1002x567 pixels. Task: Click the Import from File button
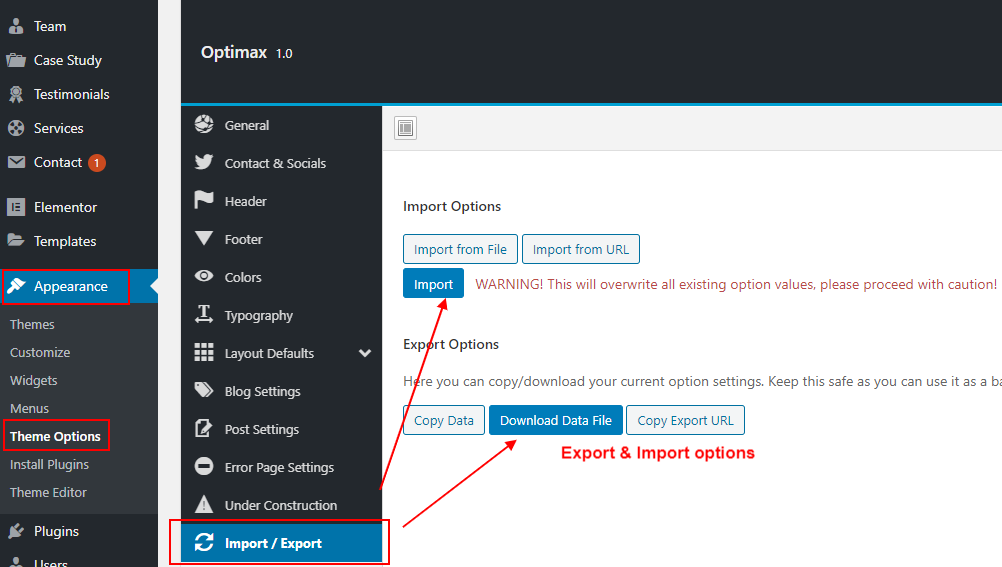[x=460, y=249]
